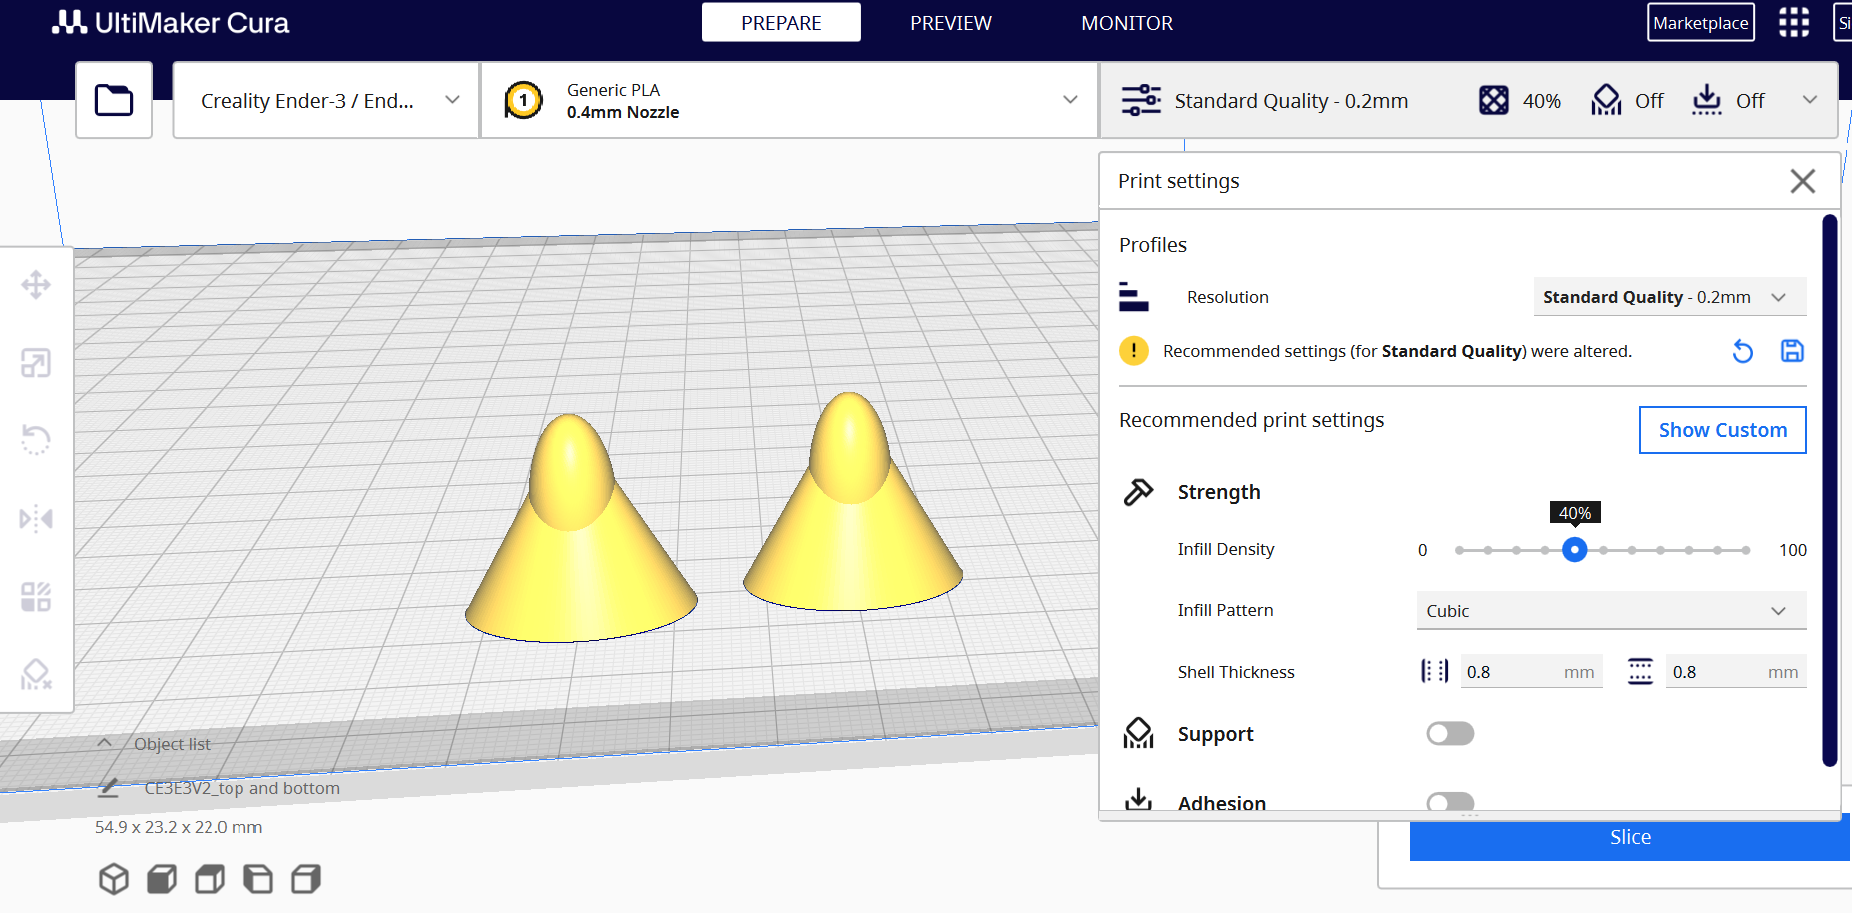Select the Support Blocker tool
This screenshot has width=1852, height=913.
coord(36,675)
